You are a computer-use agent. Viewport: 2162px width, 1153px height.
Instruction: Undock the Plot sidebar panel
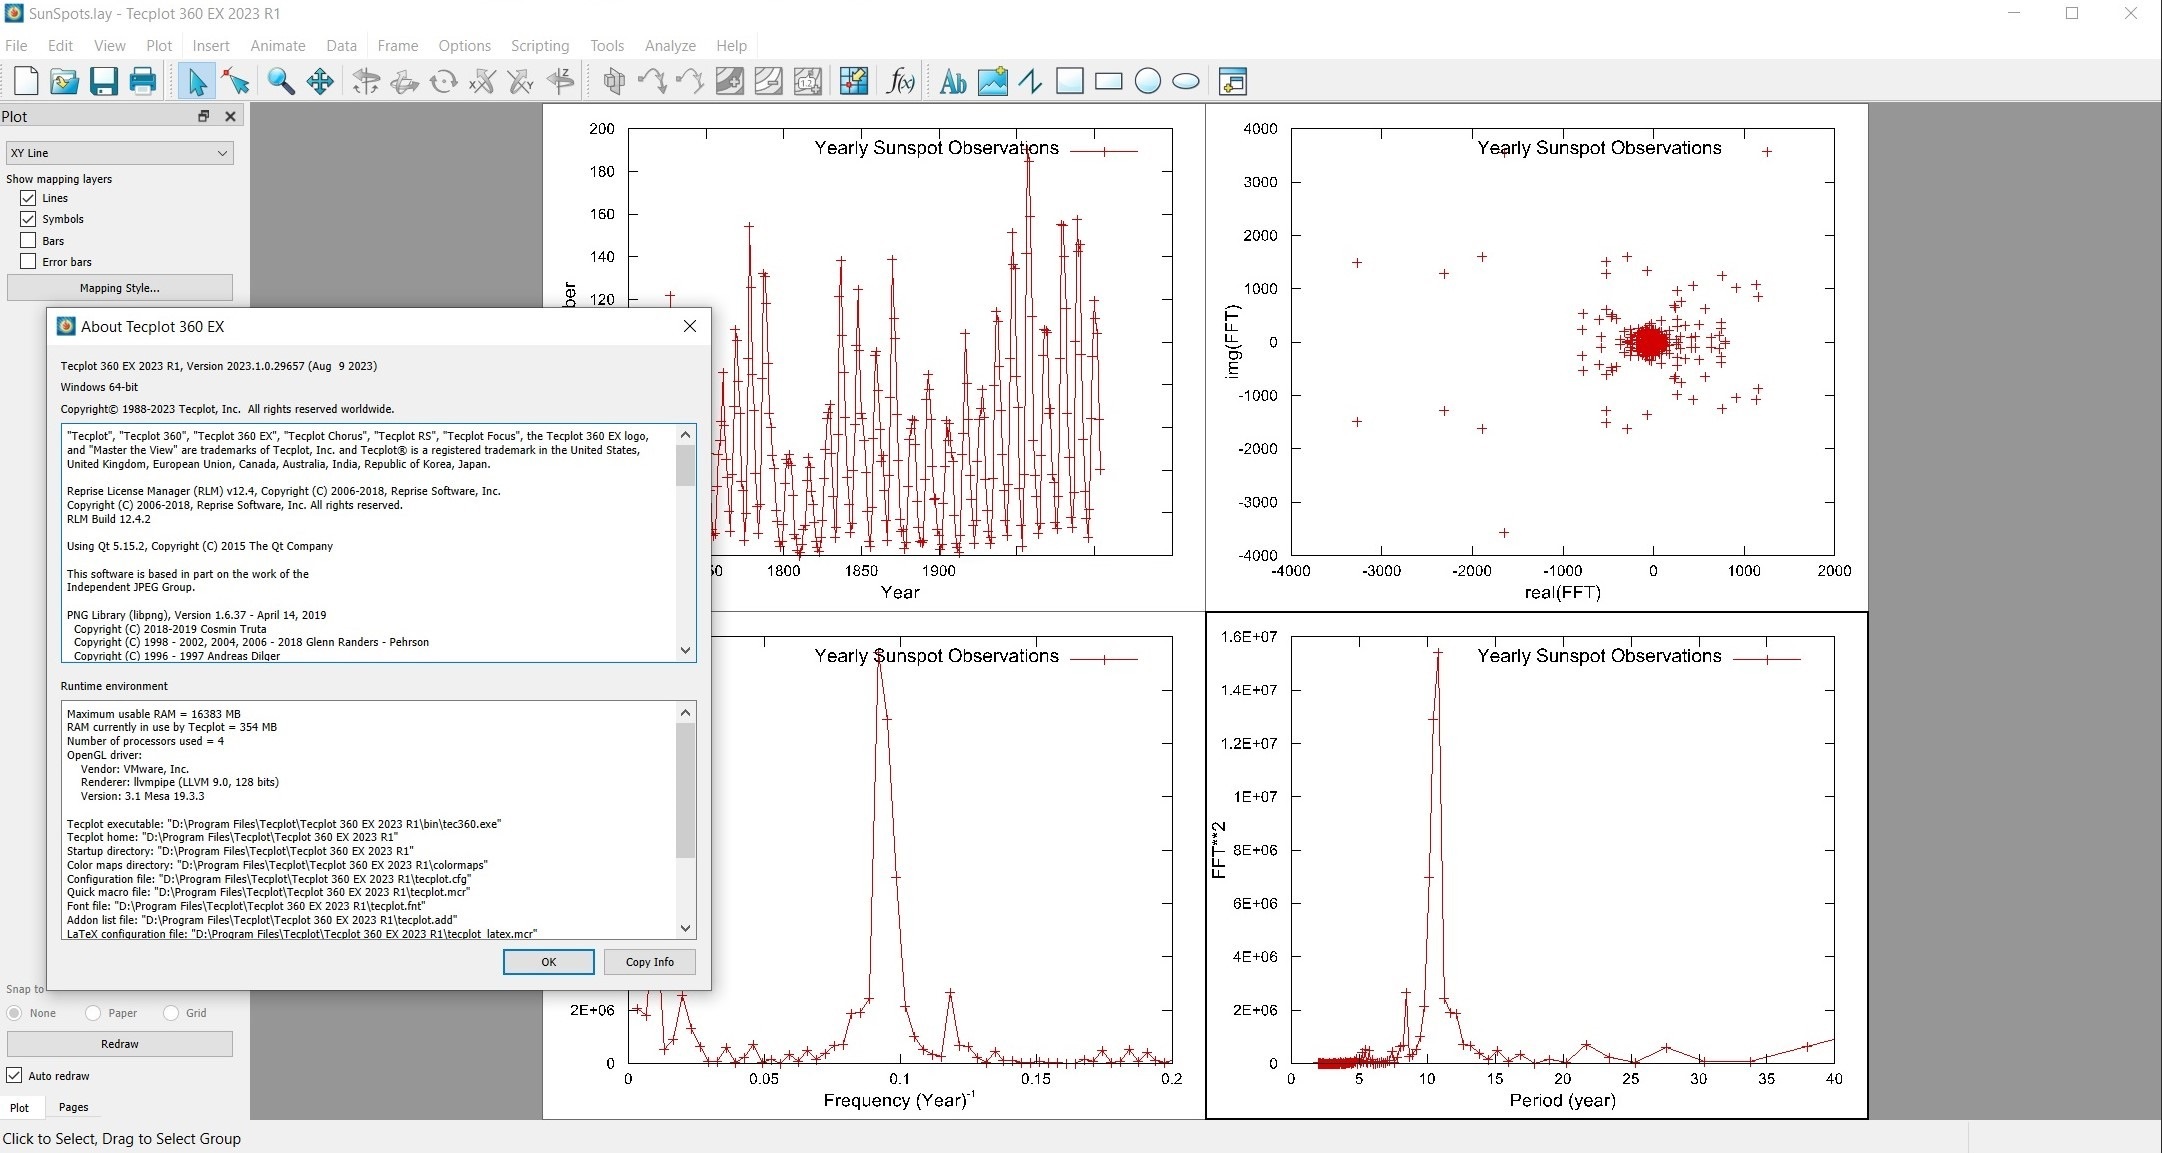coord(203,116)
